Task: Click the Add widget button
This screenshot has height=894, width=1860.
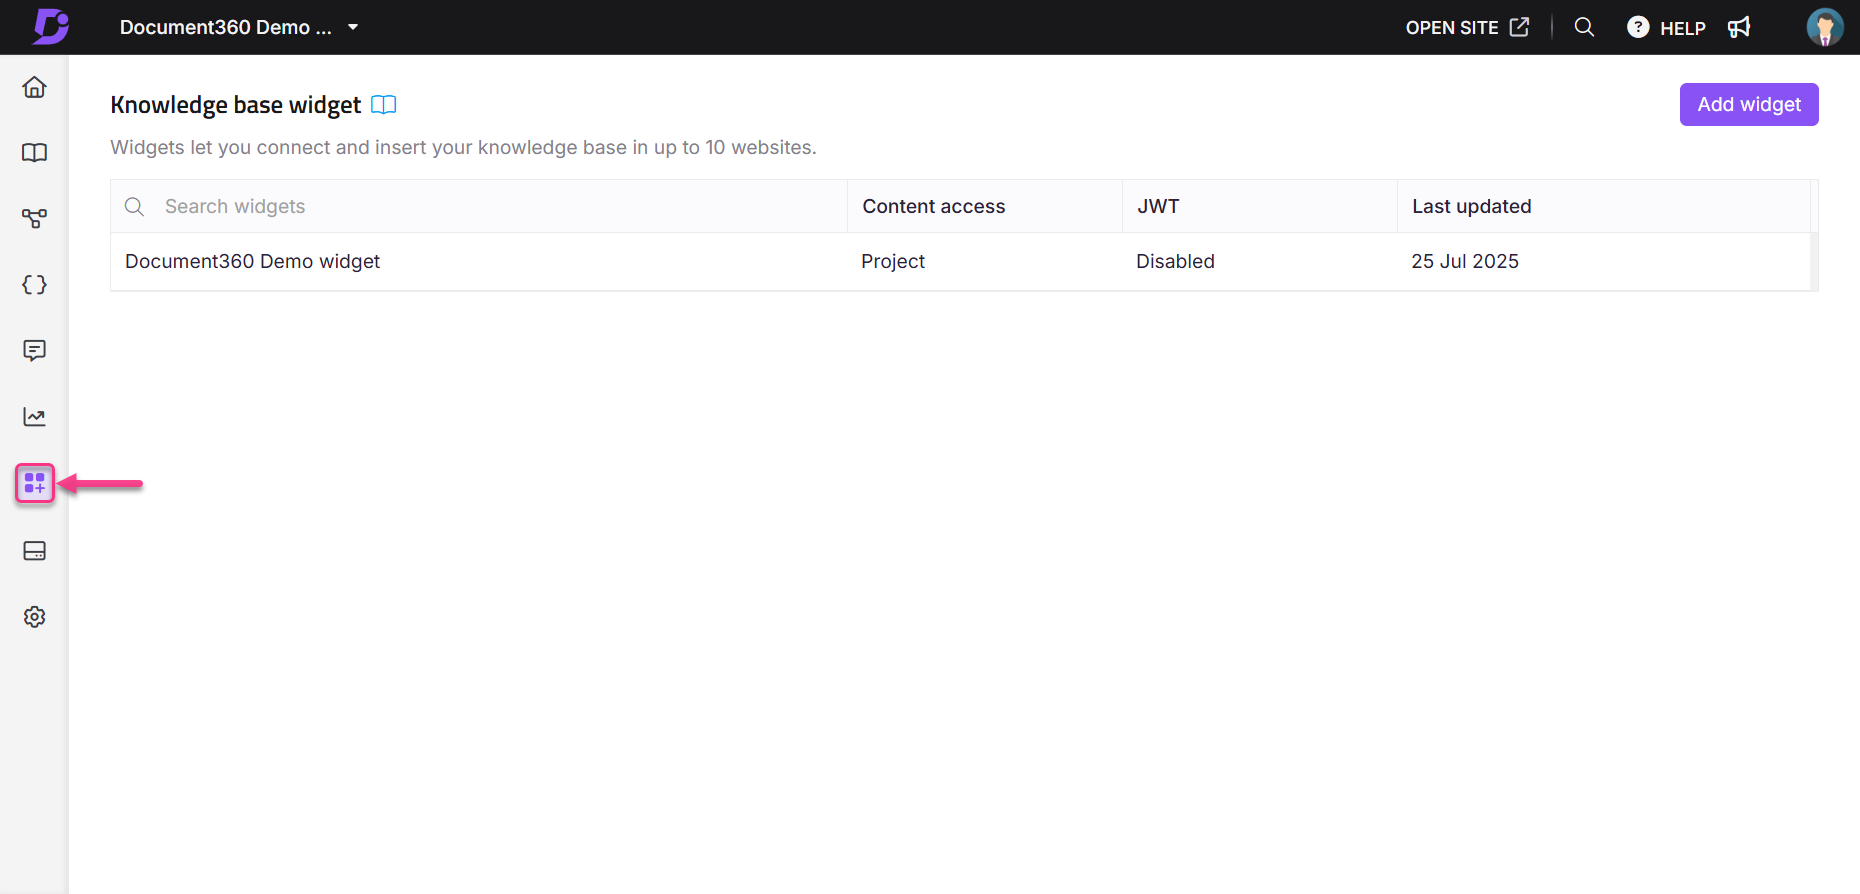Action: (1749, 105)
